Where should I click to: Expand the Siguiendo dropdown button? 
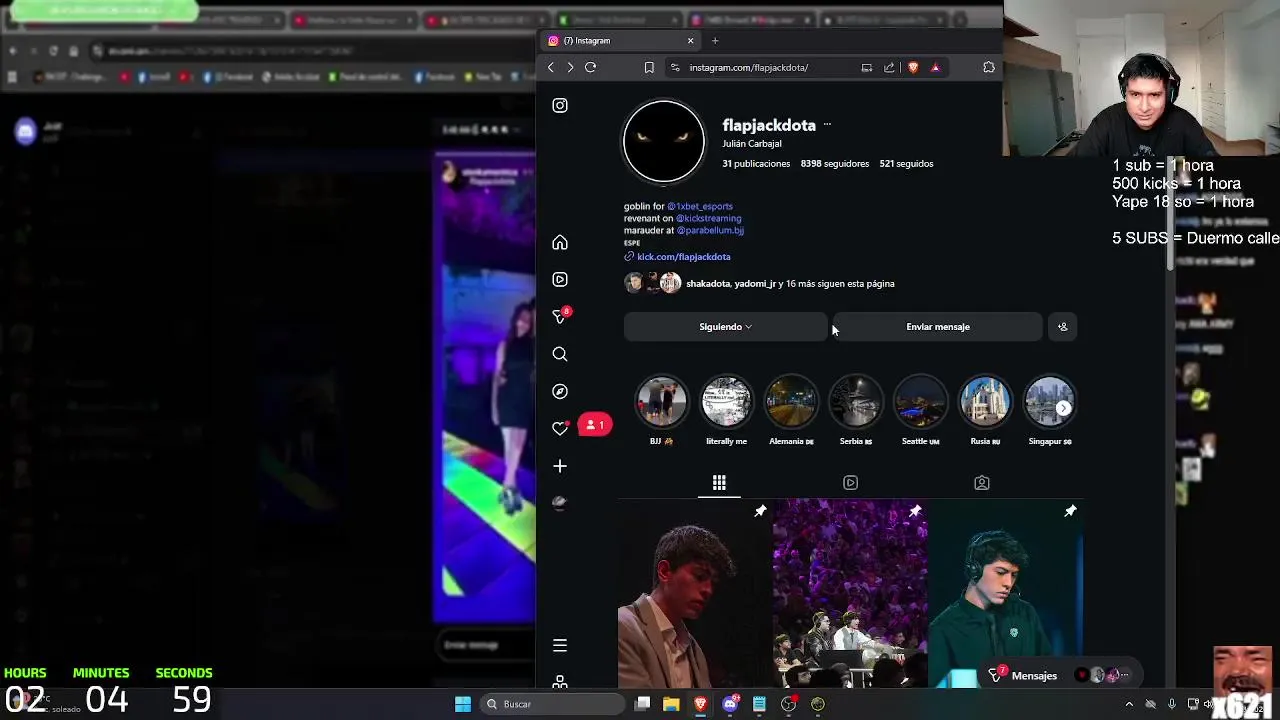pyautogui.click(x=725, y=327)
